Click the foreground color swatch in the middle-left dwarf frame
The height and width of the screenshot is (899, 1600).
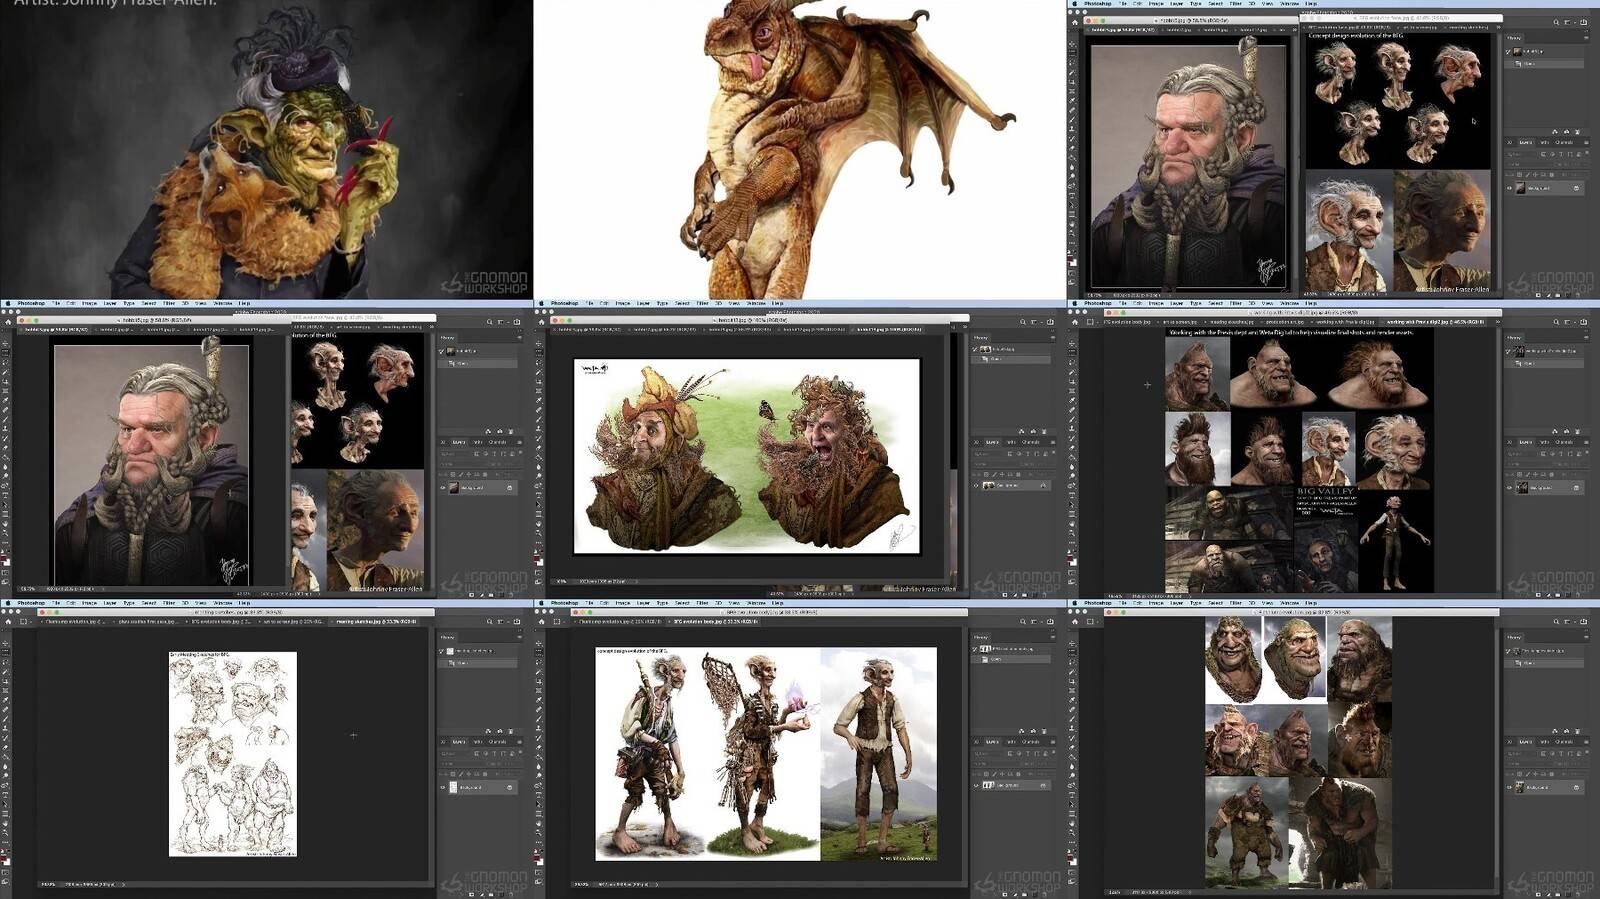click(x=4, y=557)
